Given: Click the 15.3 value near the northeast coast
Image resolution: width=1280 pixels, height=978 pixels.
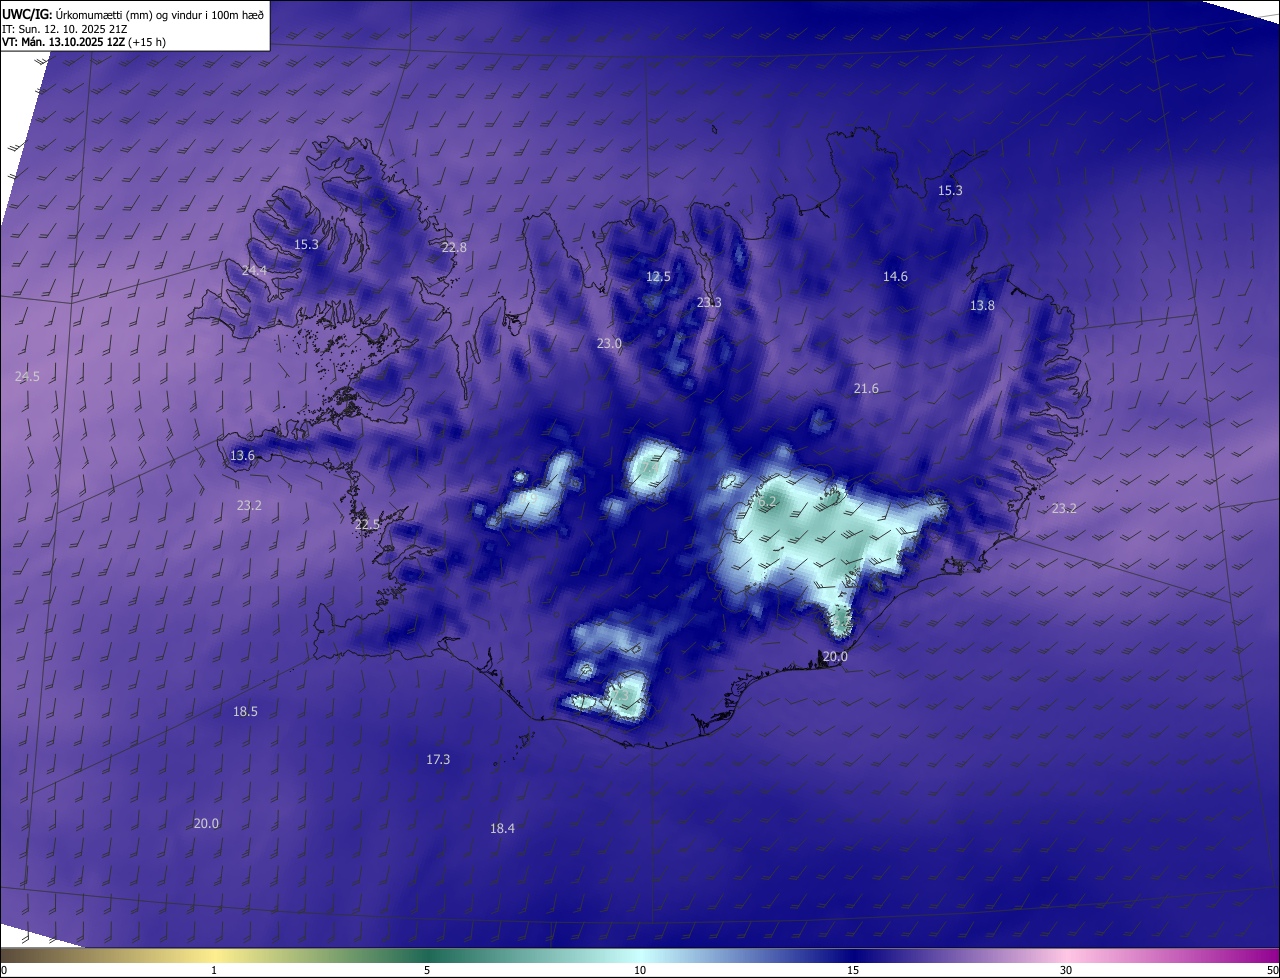Looking at the screenshot, I should (x=950, y=191).
